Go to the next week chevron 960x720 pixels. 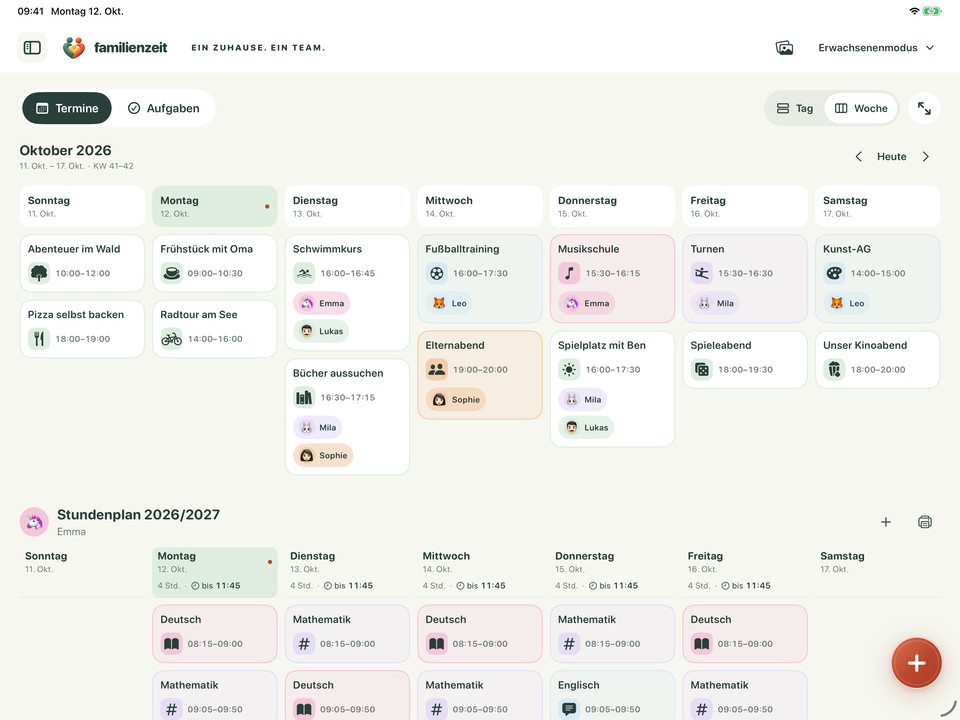pyautogui.click(x=926, y=157)
